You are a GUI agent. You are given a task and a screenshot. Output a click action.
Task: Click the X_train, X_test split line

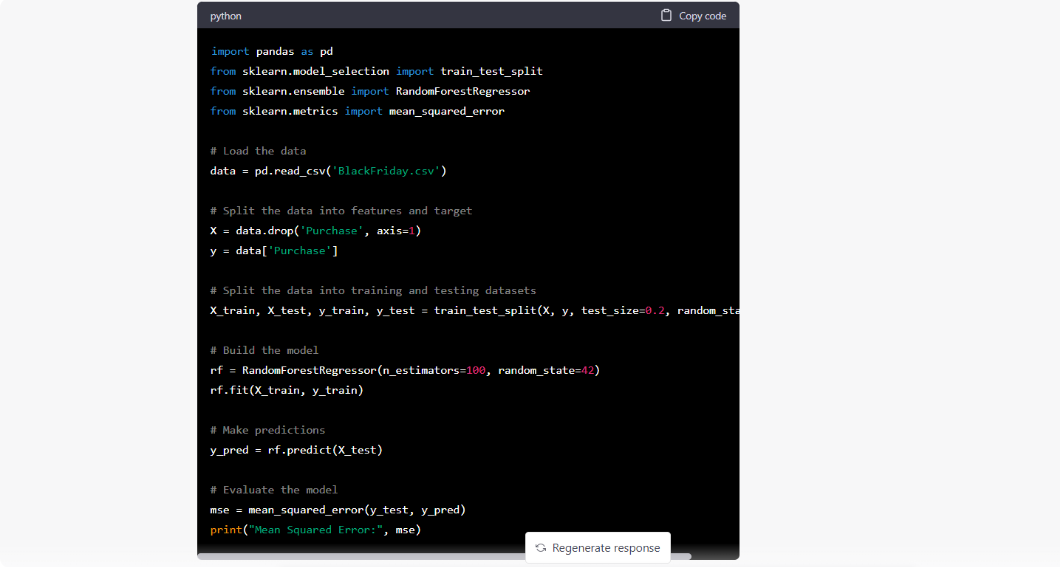pyautogui.click(x=475, y=311)
